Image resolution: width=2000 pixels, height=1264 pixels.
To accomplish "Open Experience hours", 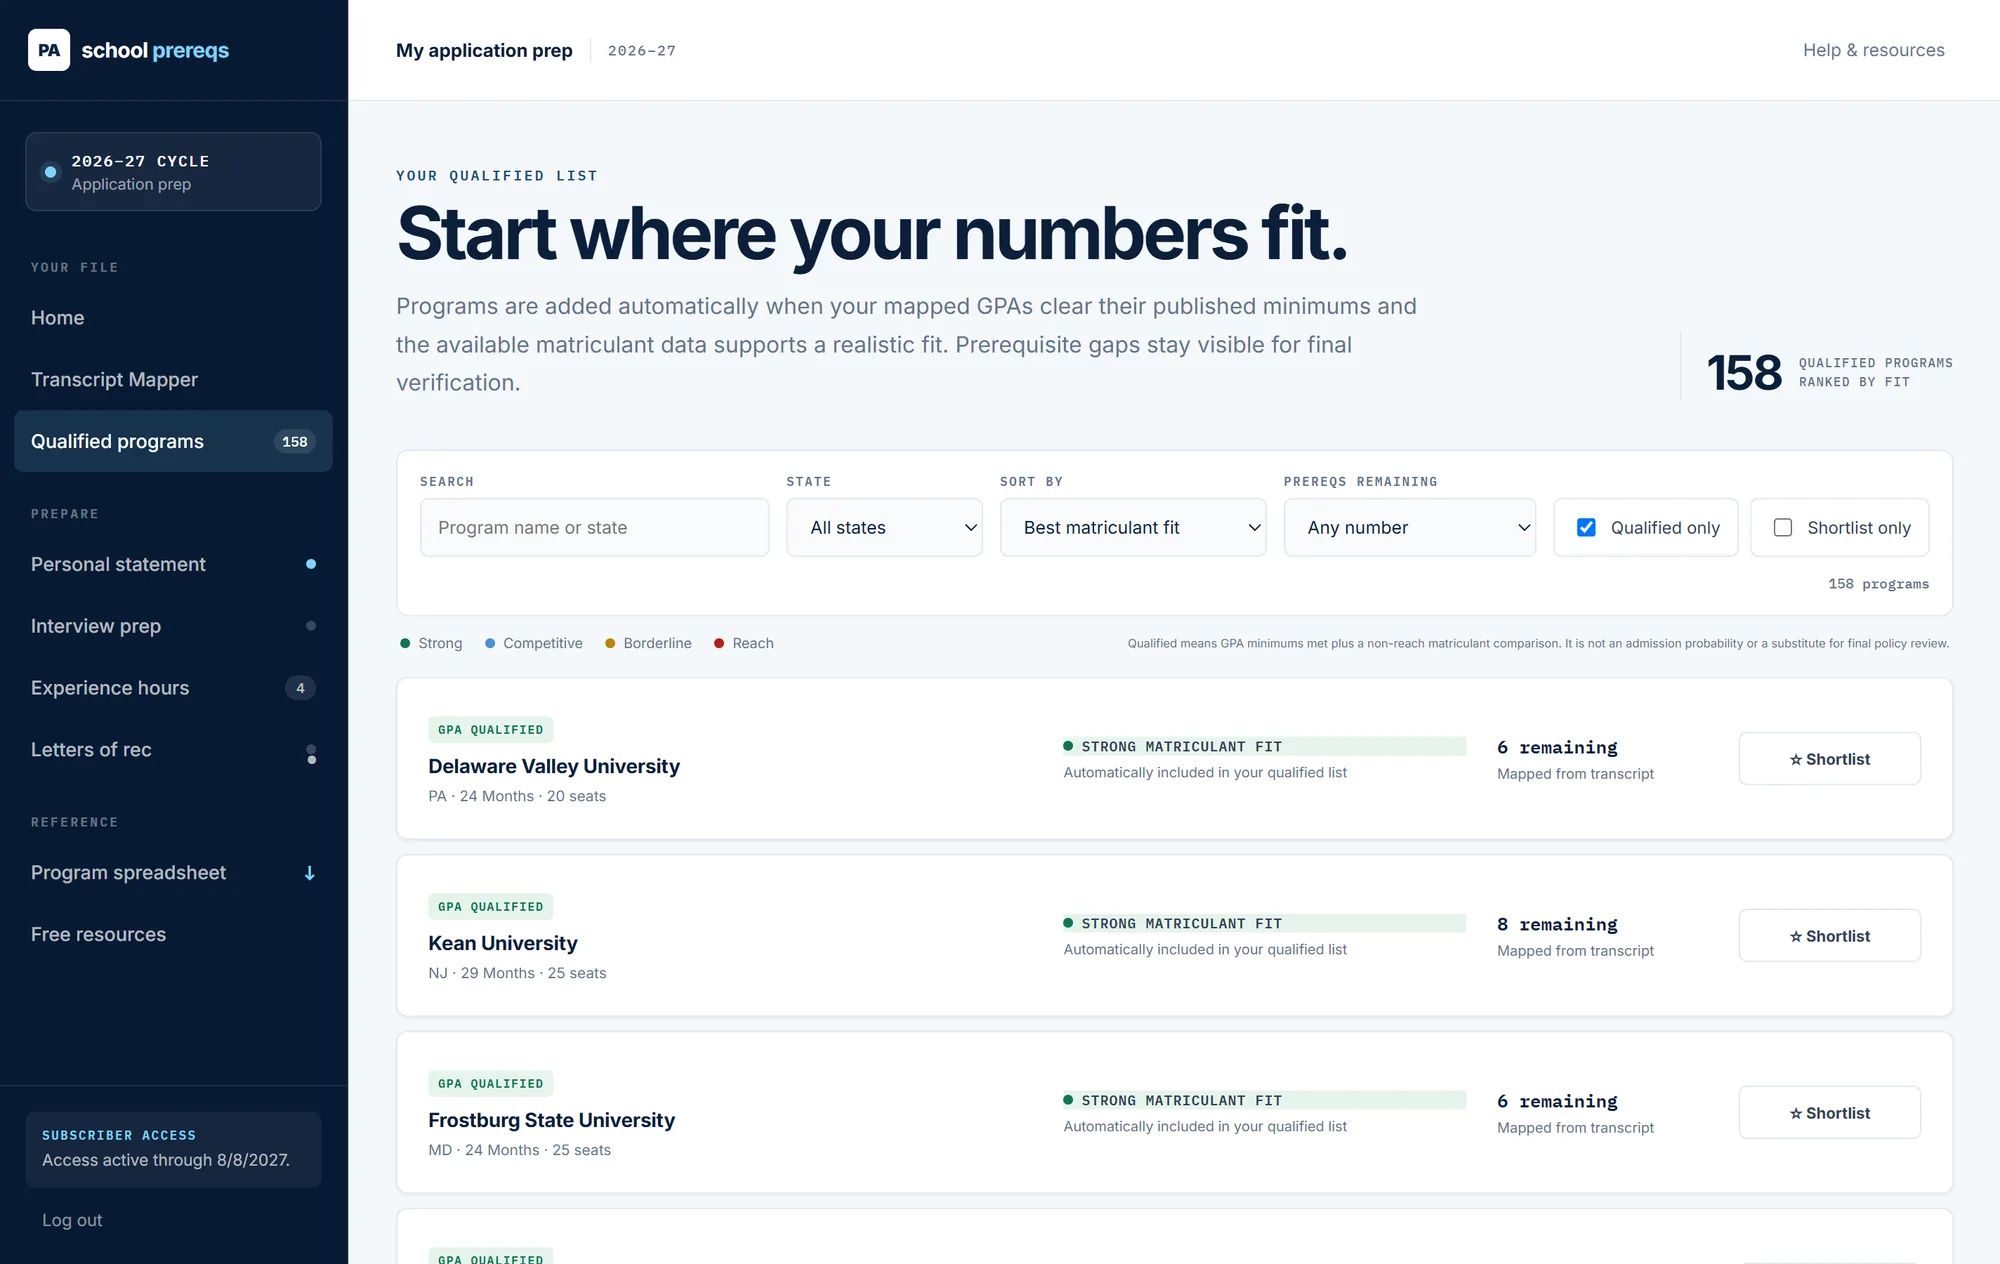I will tap(173, 688).
